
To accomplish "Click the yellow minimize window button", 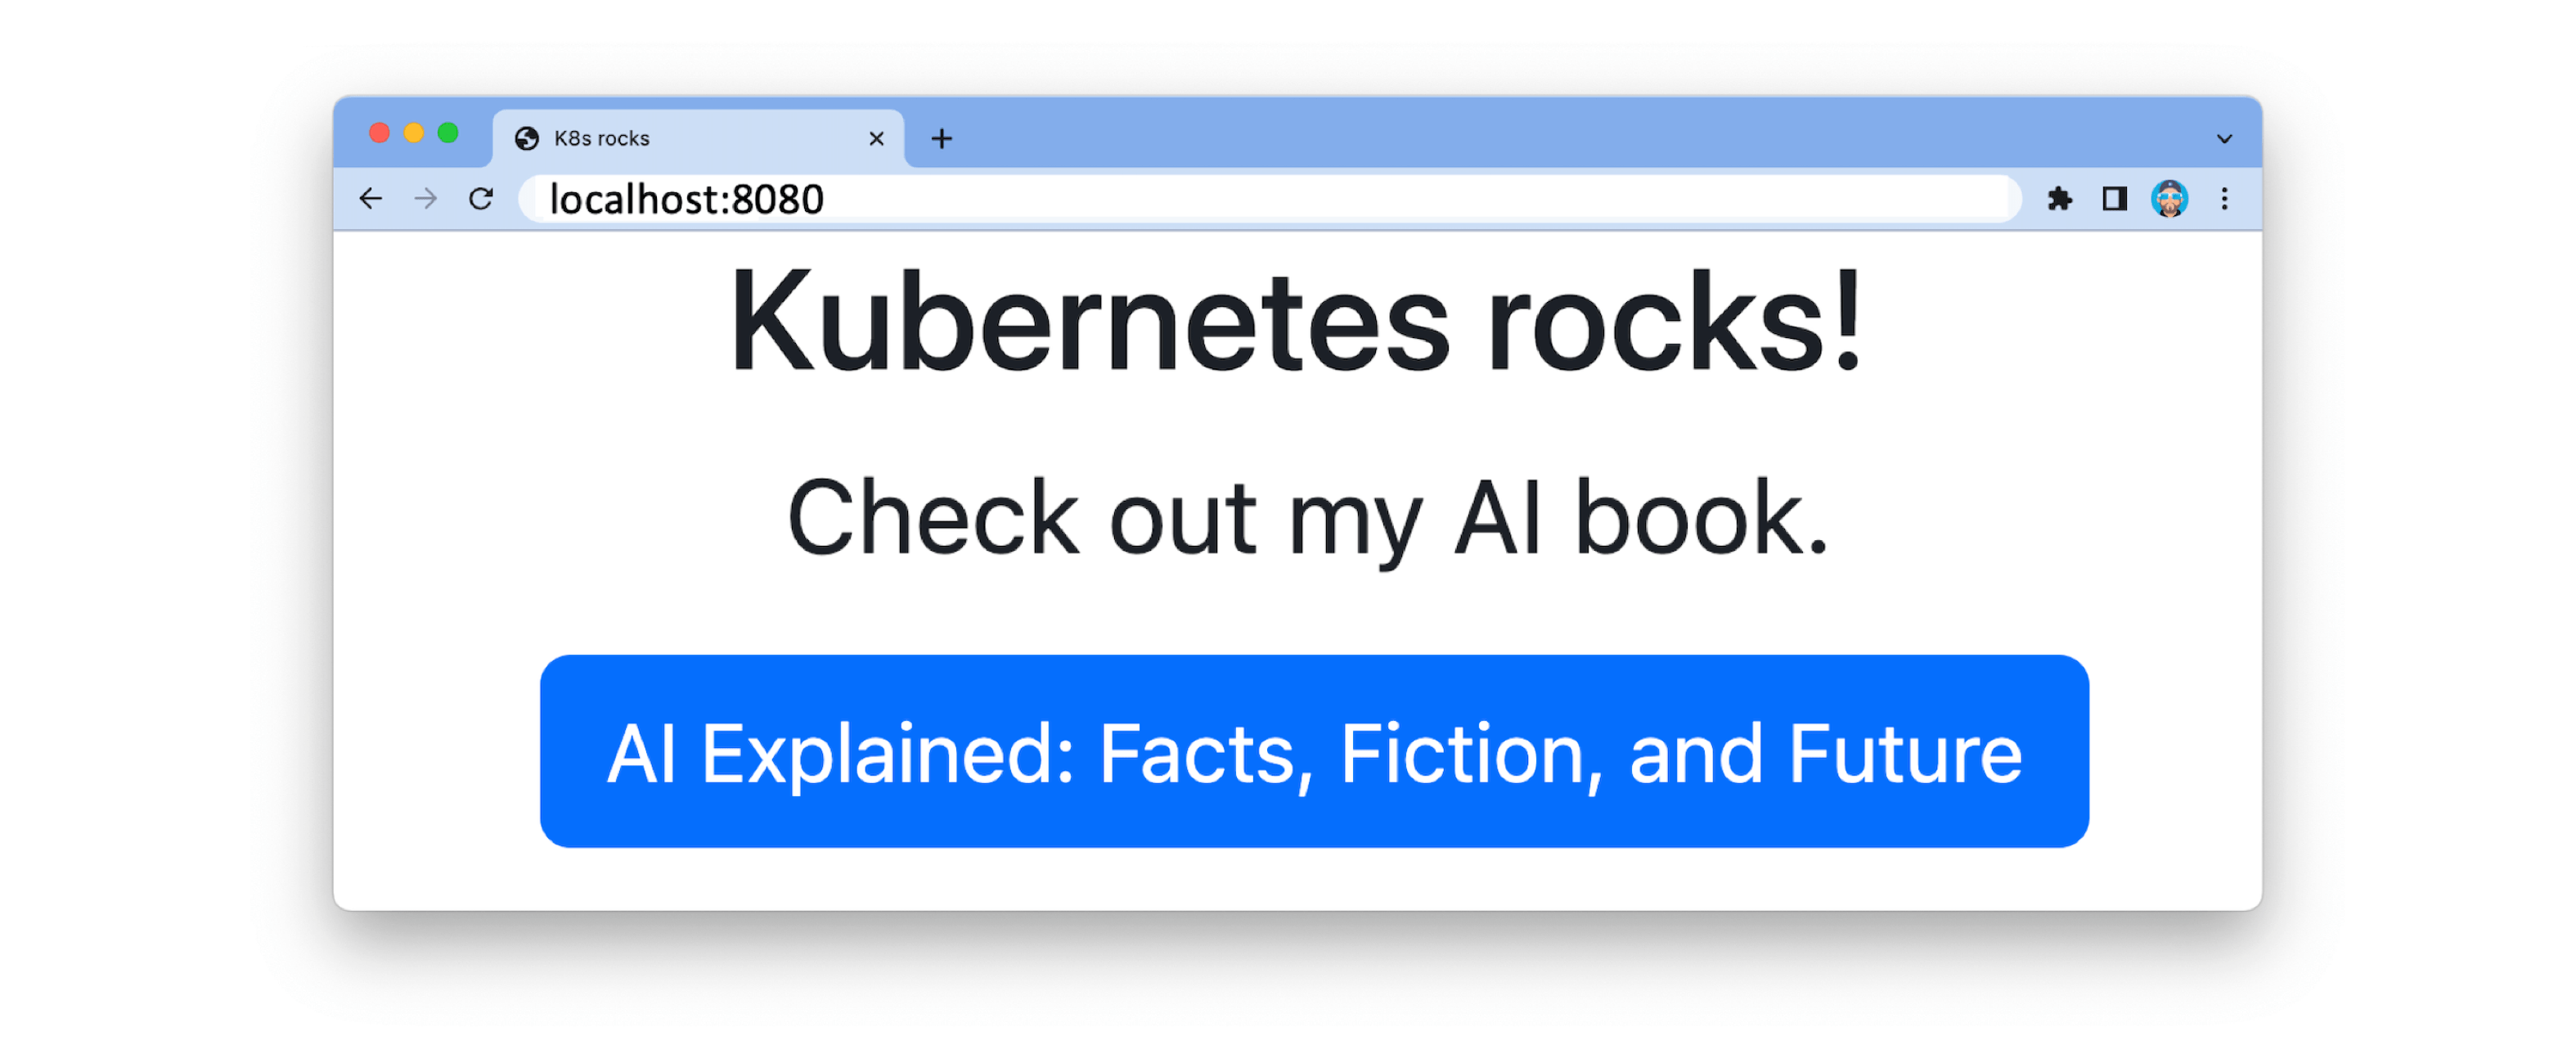I will [413, 133].
